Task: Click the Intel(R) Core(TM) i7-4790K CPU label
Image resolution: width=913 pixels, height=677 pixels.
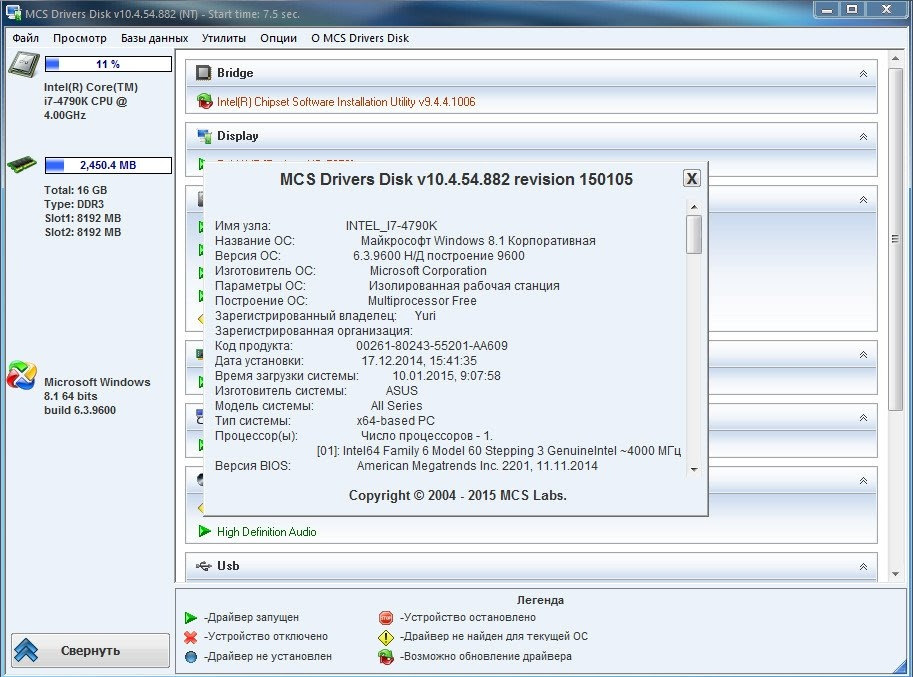Action: click(90, 101)
